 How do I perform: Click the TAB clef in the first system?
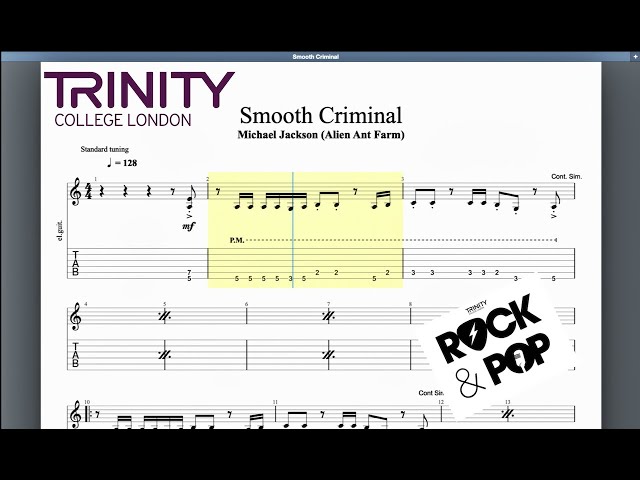(x=76, y=264)
